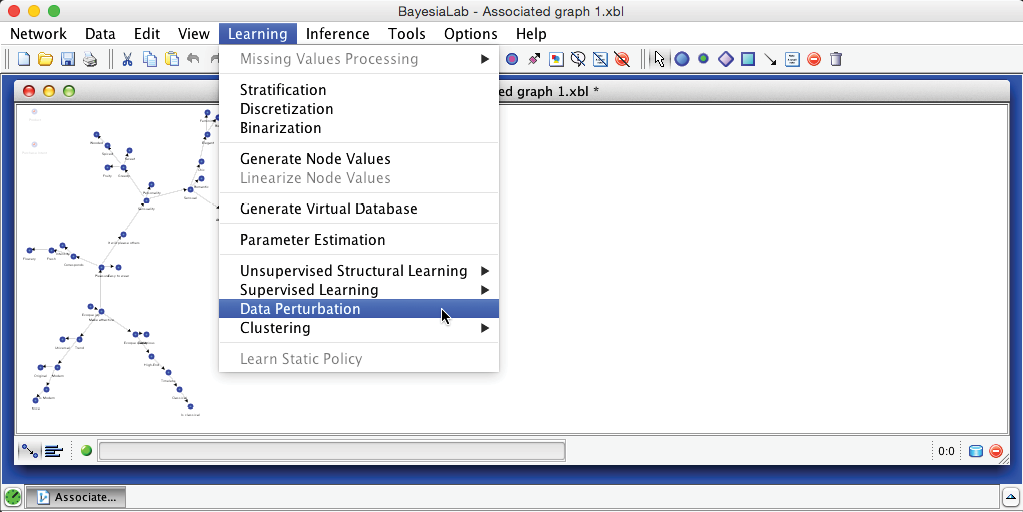The height and width of the screenshot is (512, 1023).
Task: Click the progress bar in status bar
Action: tap(331, 451)
